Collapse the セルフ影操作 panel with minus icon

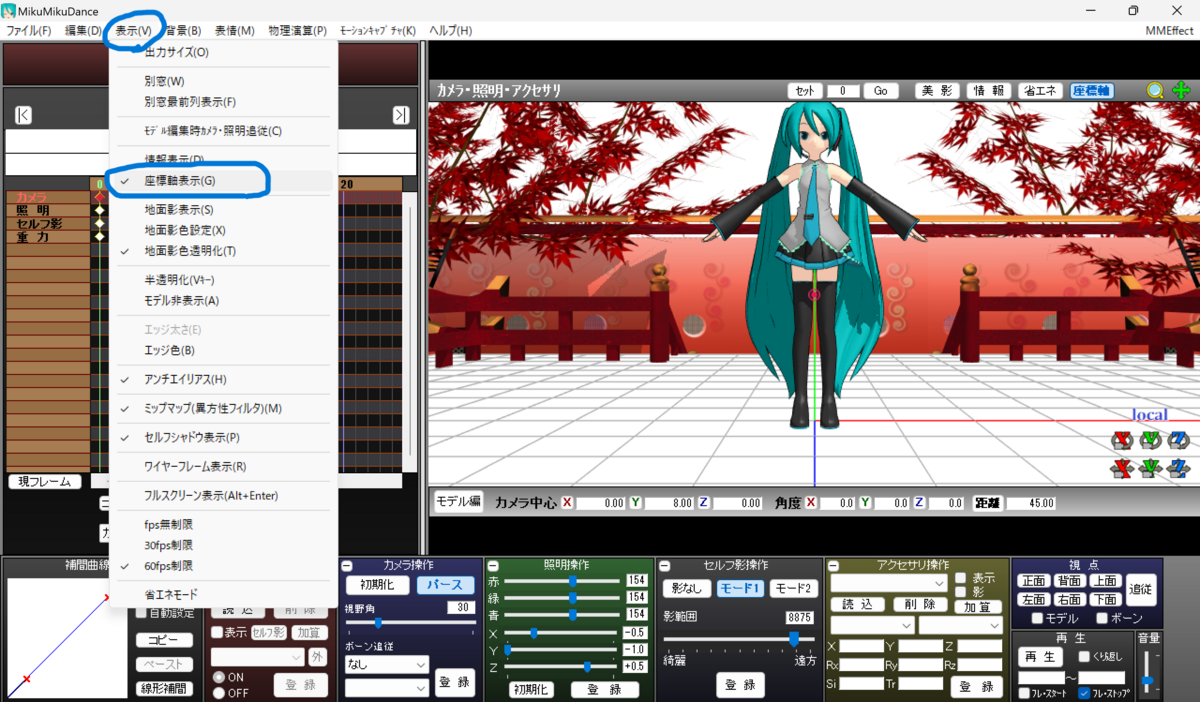click(663, 566)
